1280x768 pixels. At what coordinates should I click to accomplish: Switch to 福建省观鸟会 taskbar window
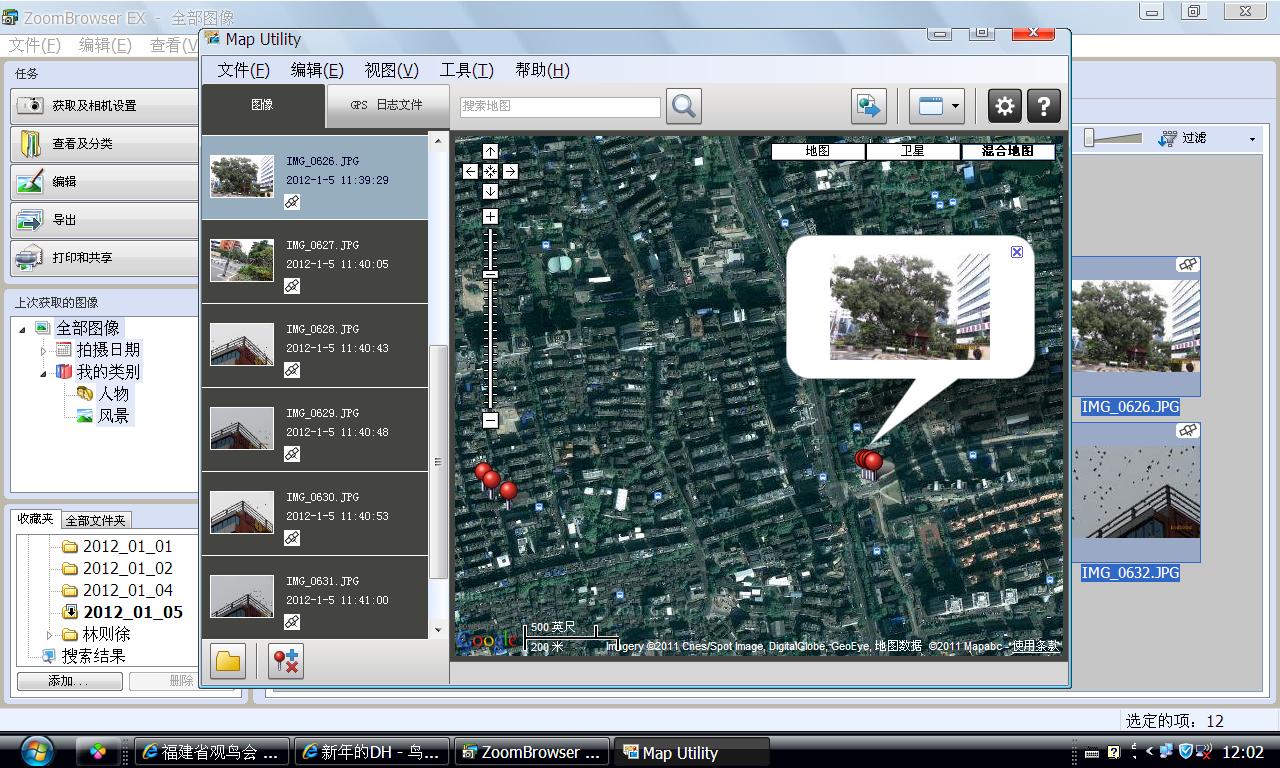click(212, 752)
